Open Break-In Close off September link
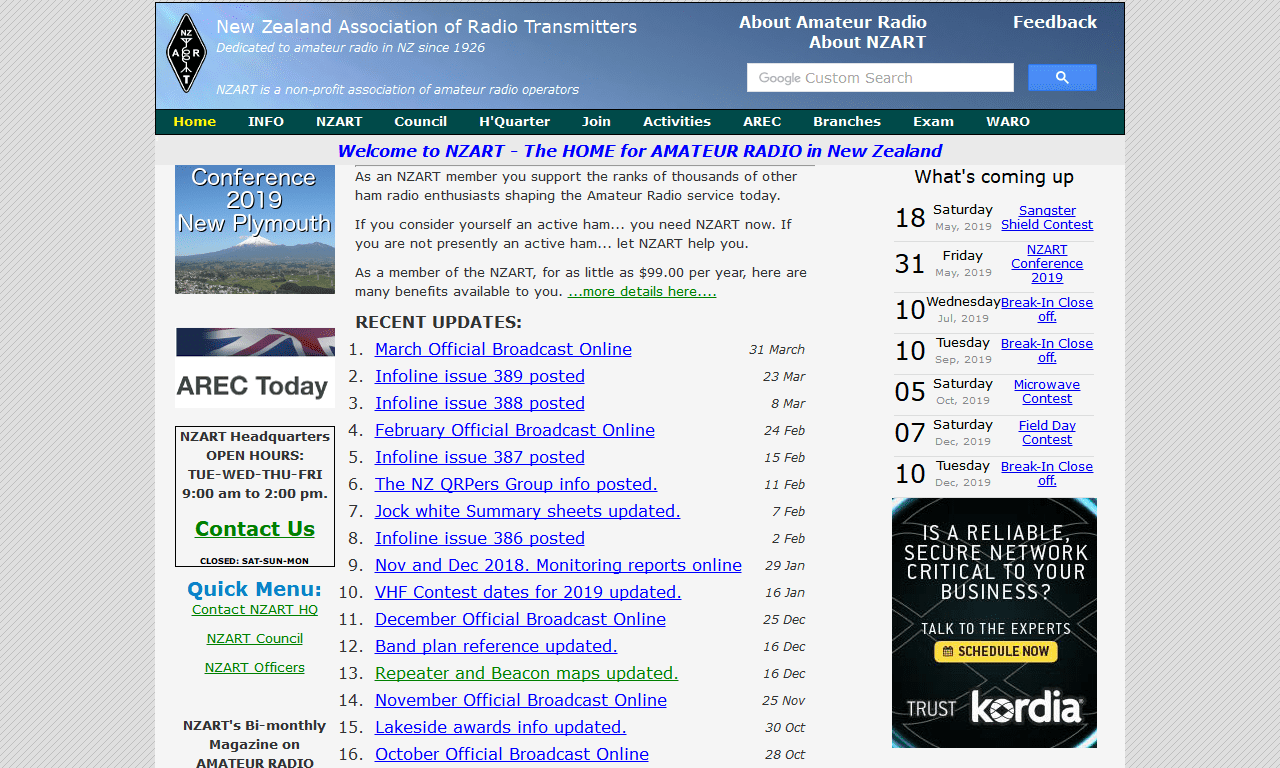The height and width of the screenshot is (768, 1280). pos(1047,351)
